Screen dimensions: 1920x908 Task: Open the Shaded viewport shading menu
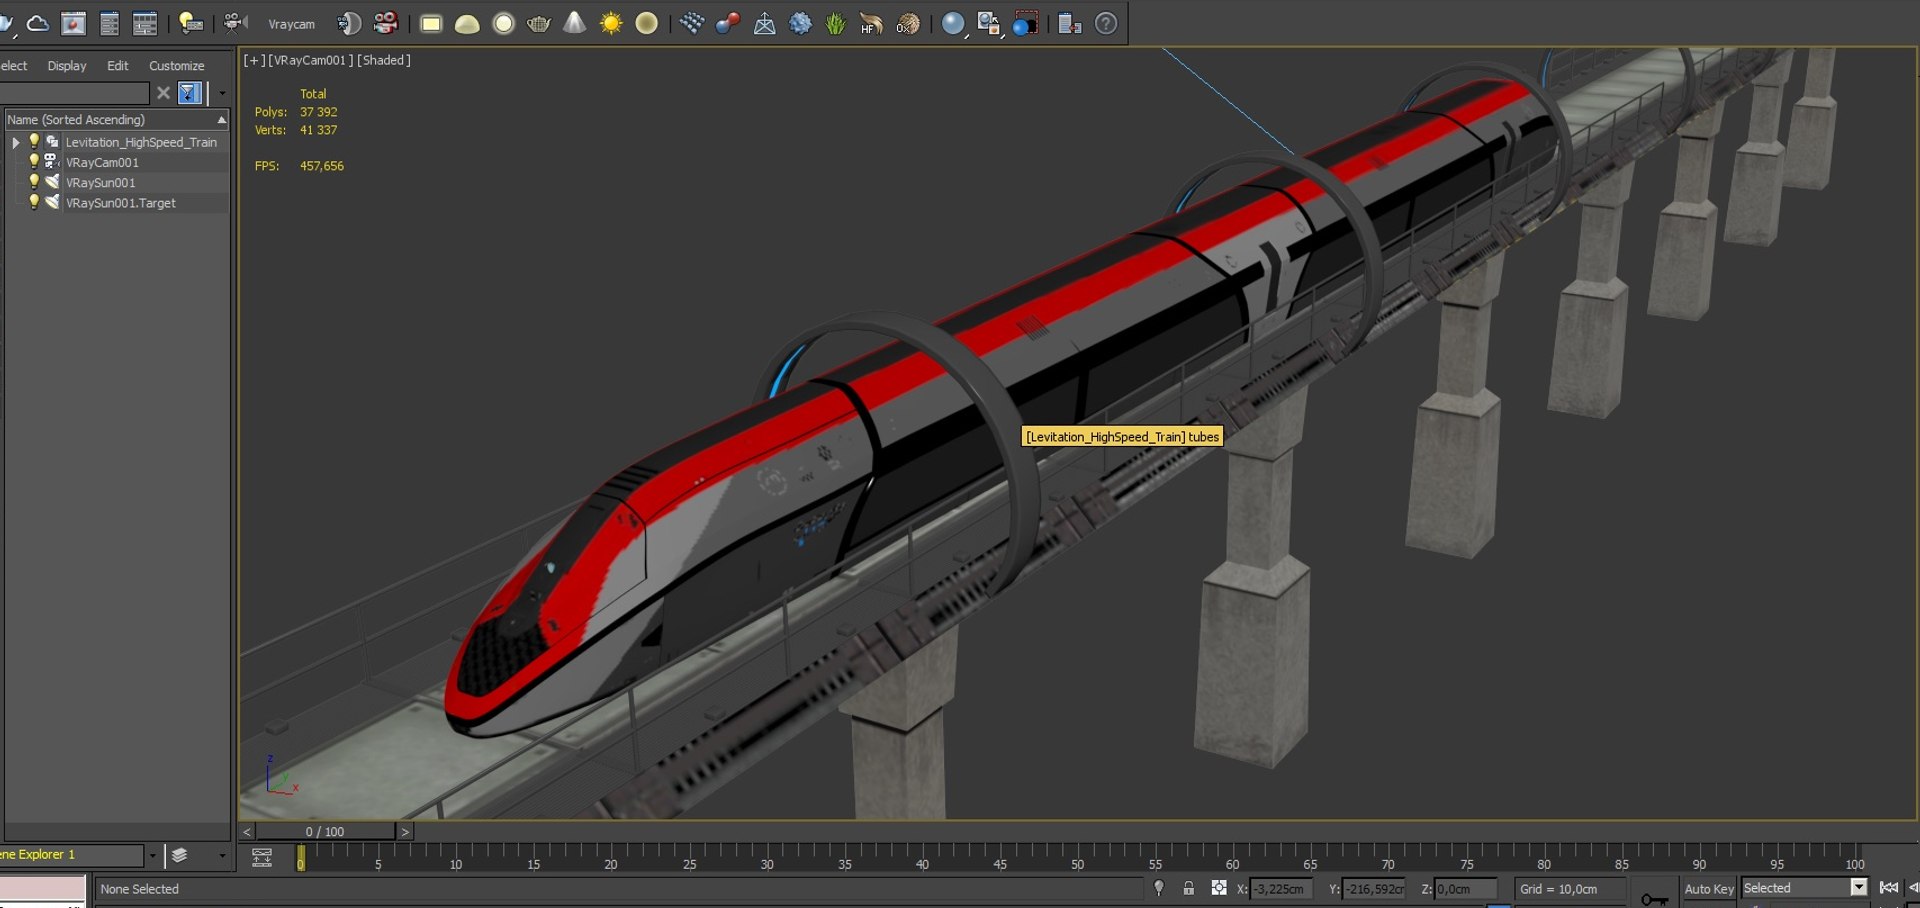384,60
